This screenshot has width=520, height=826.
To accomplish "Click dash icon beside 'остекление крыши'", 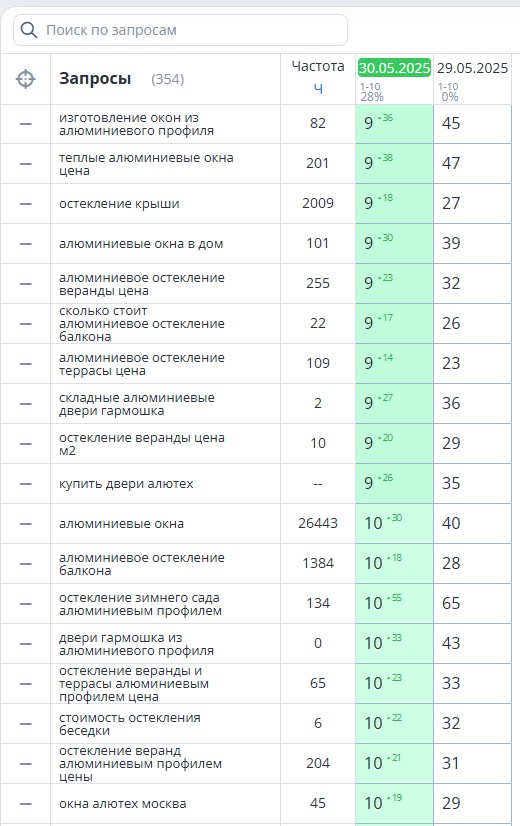I will pos(25,204).
